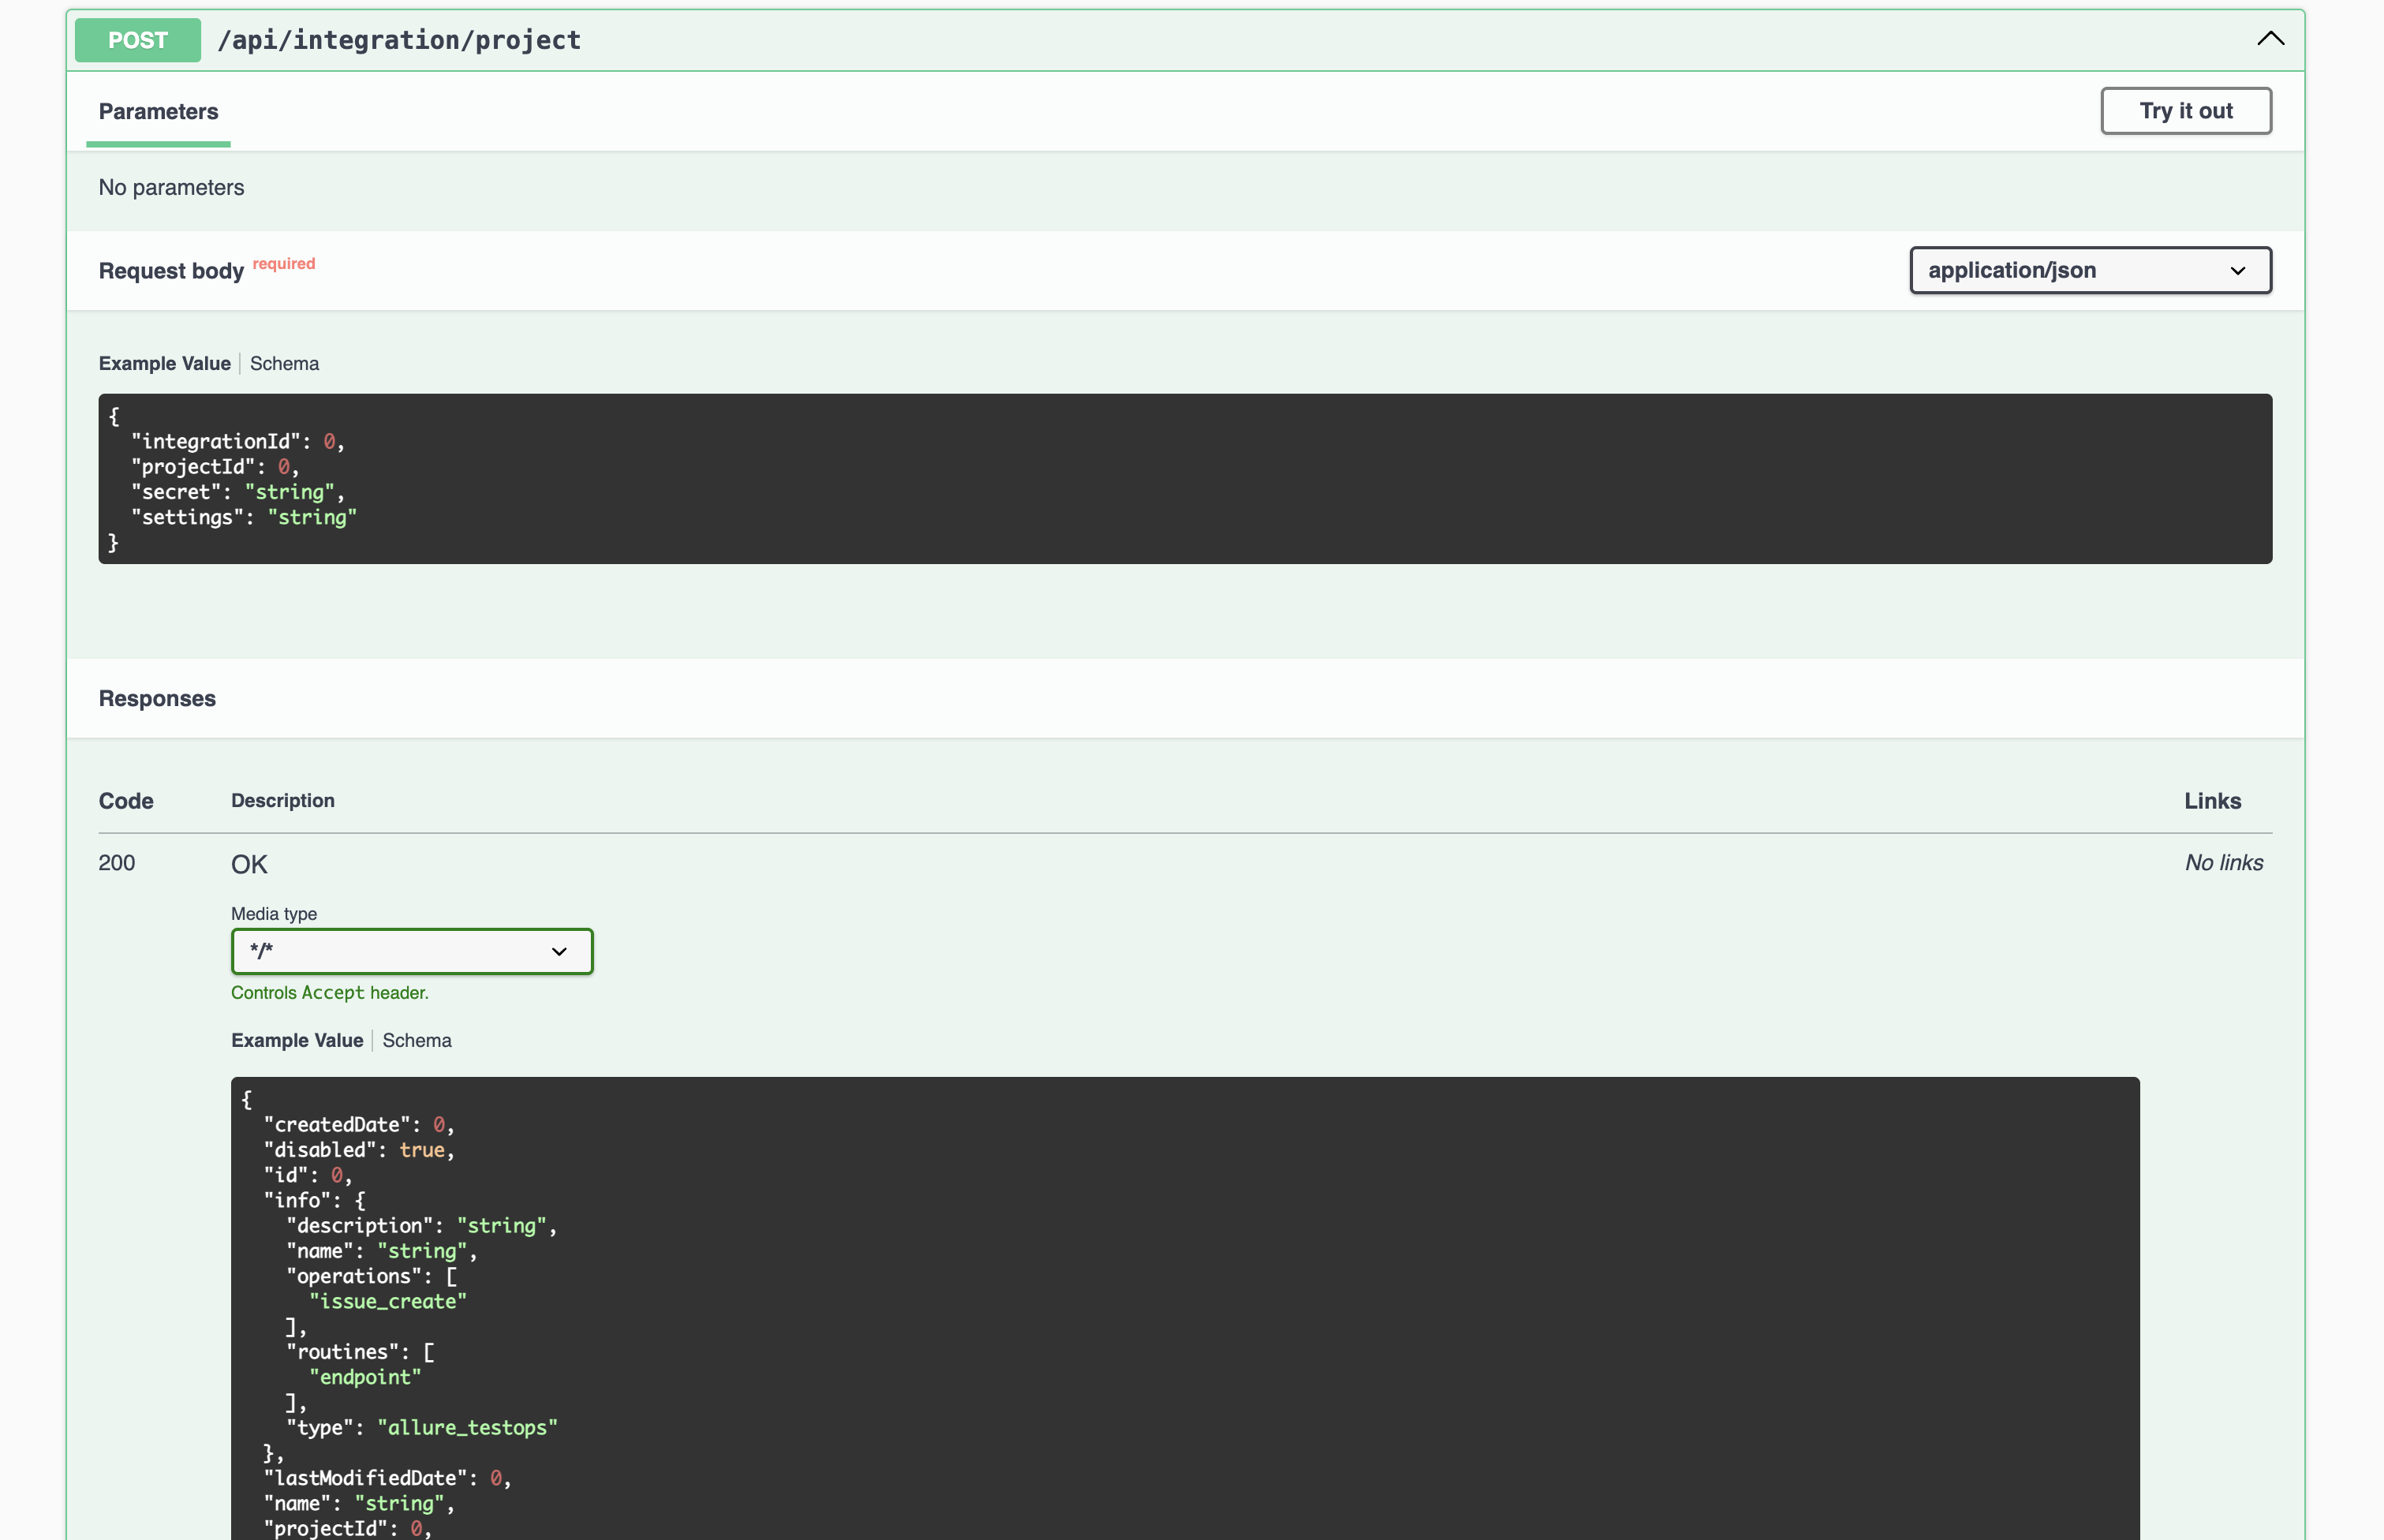Switch to Schema under Request body
The width and height of the screenshot is (2384, 1540).
(x=285, y=364)
